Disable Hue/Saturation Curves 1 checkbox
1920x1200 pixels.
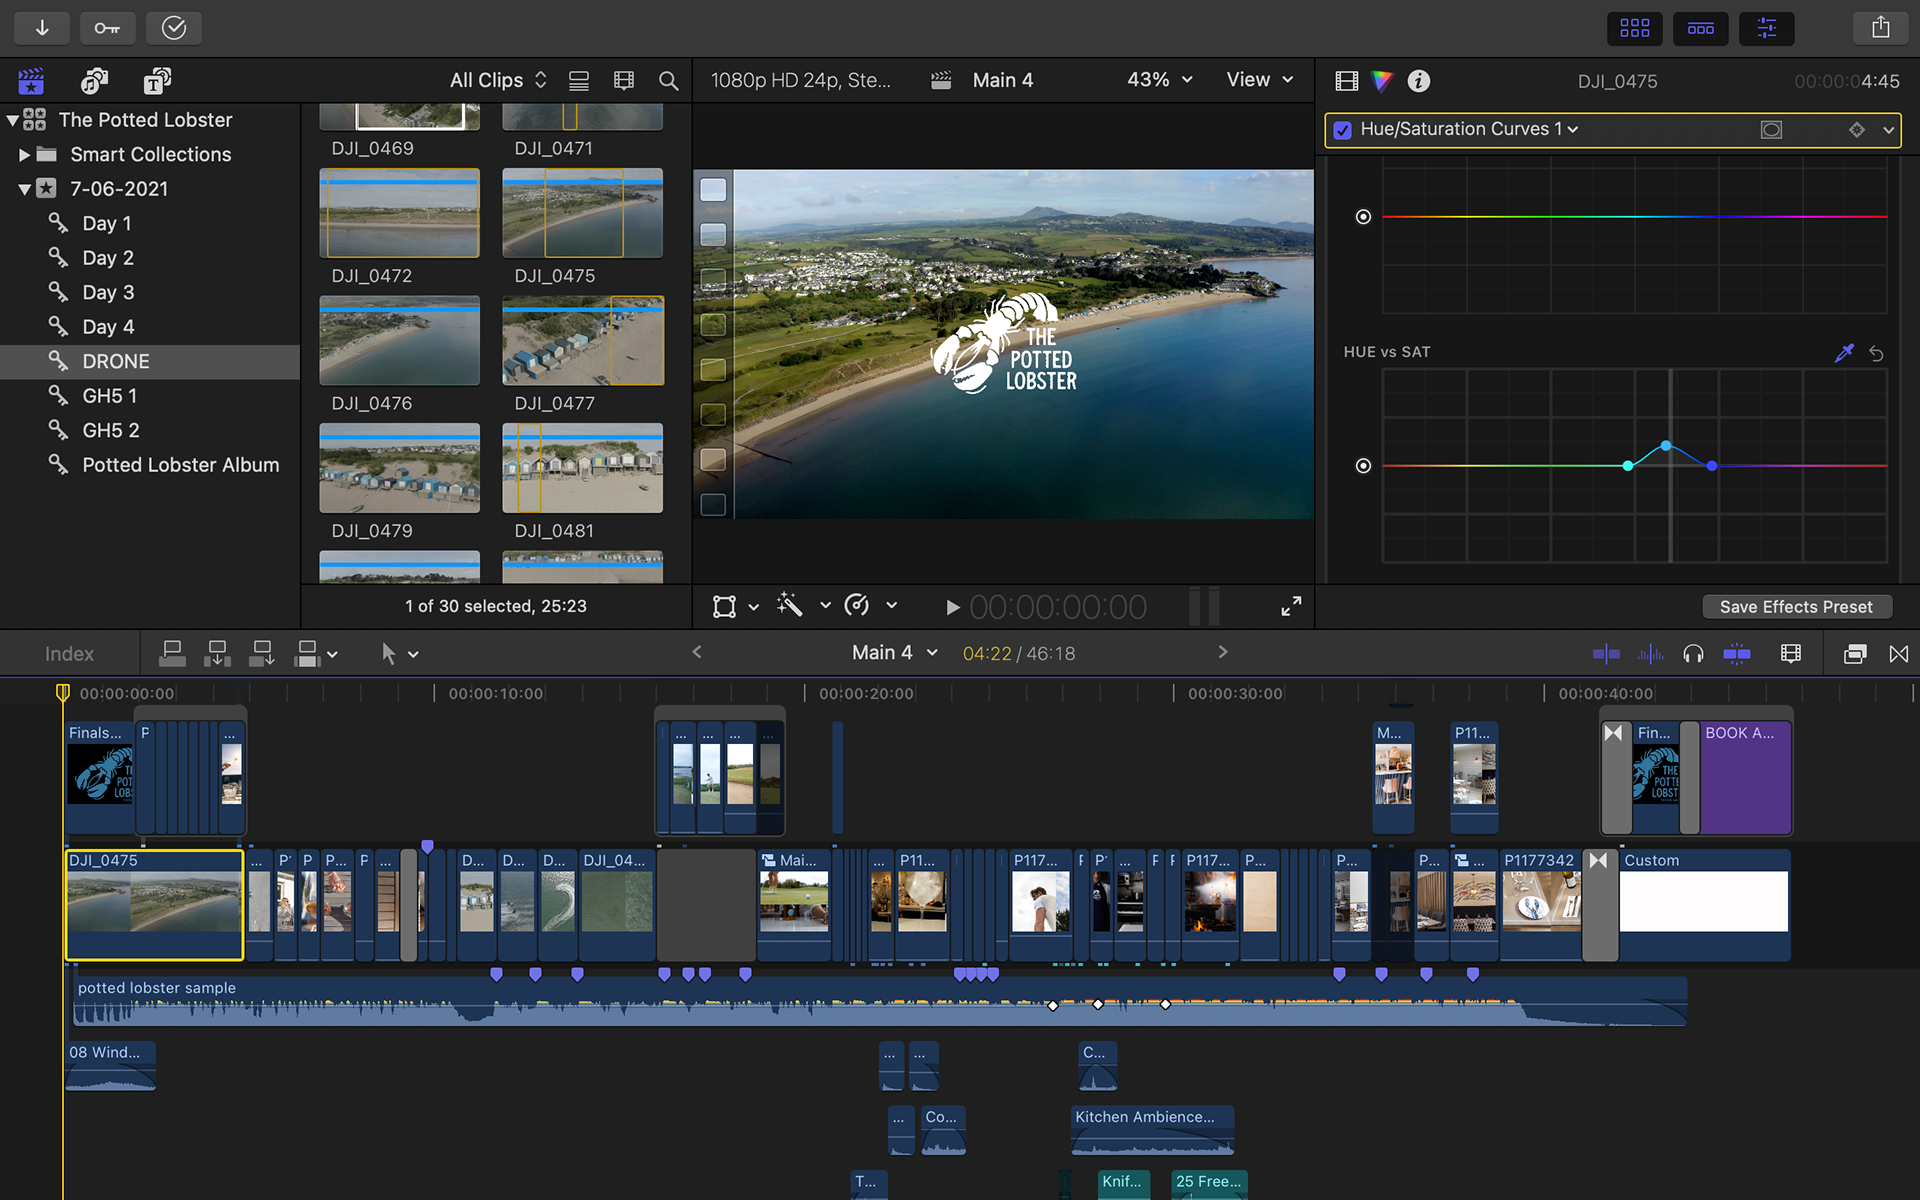1343,130
